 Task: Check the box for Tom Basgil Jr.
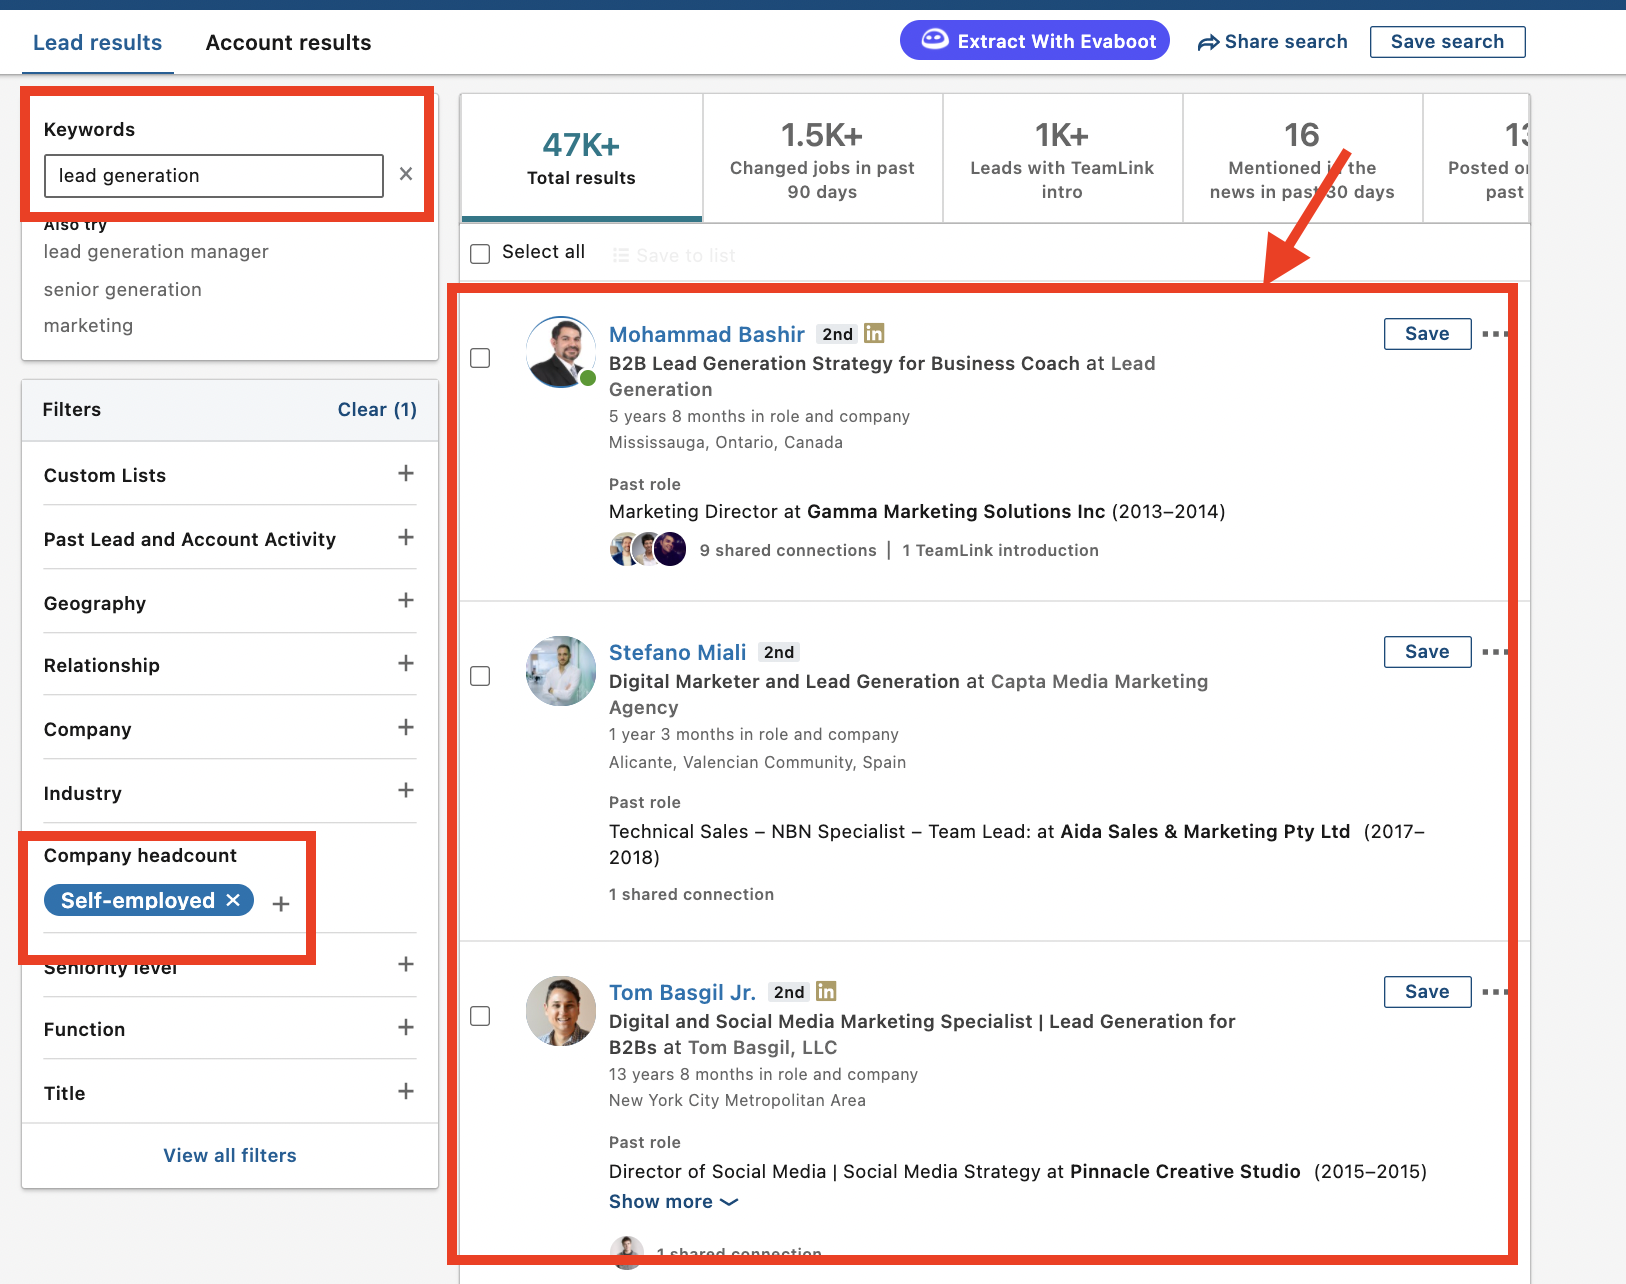pos(480,1016)
